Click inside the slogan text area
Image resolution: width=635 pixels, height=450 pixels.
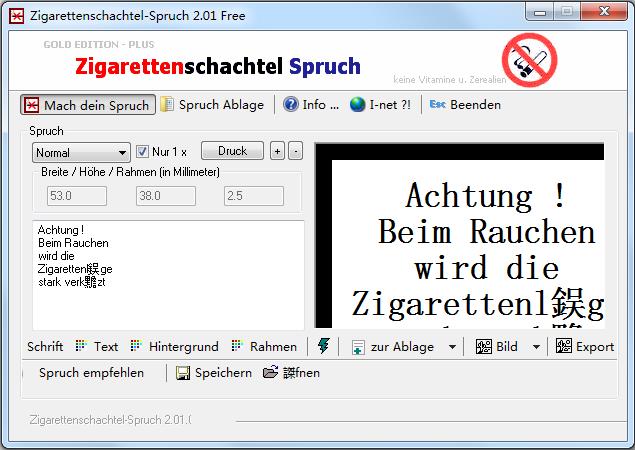(168, 275)
